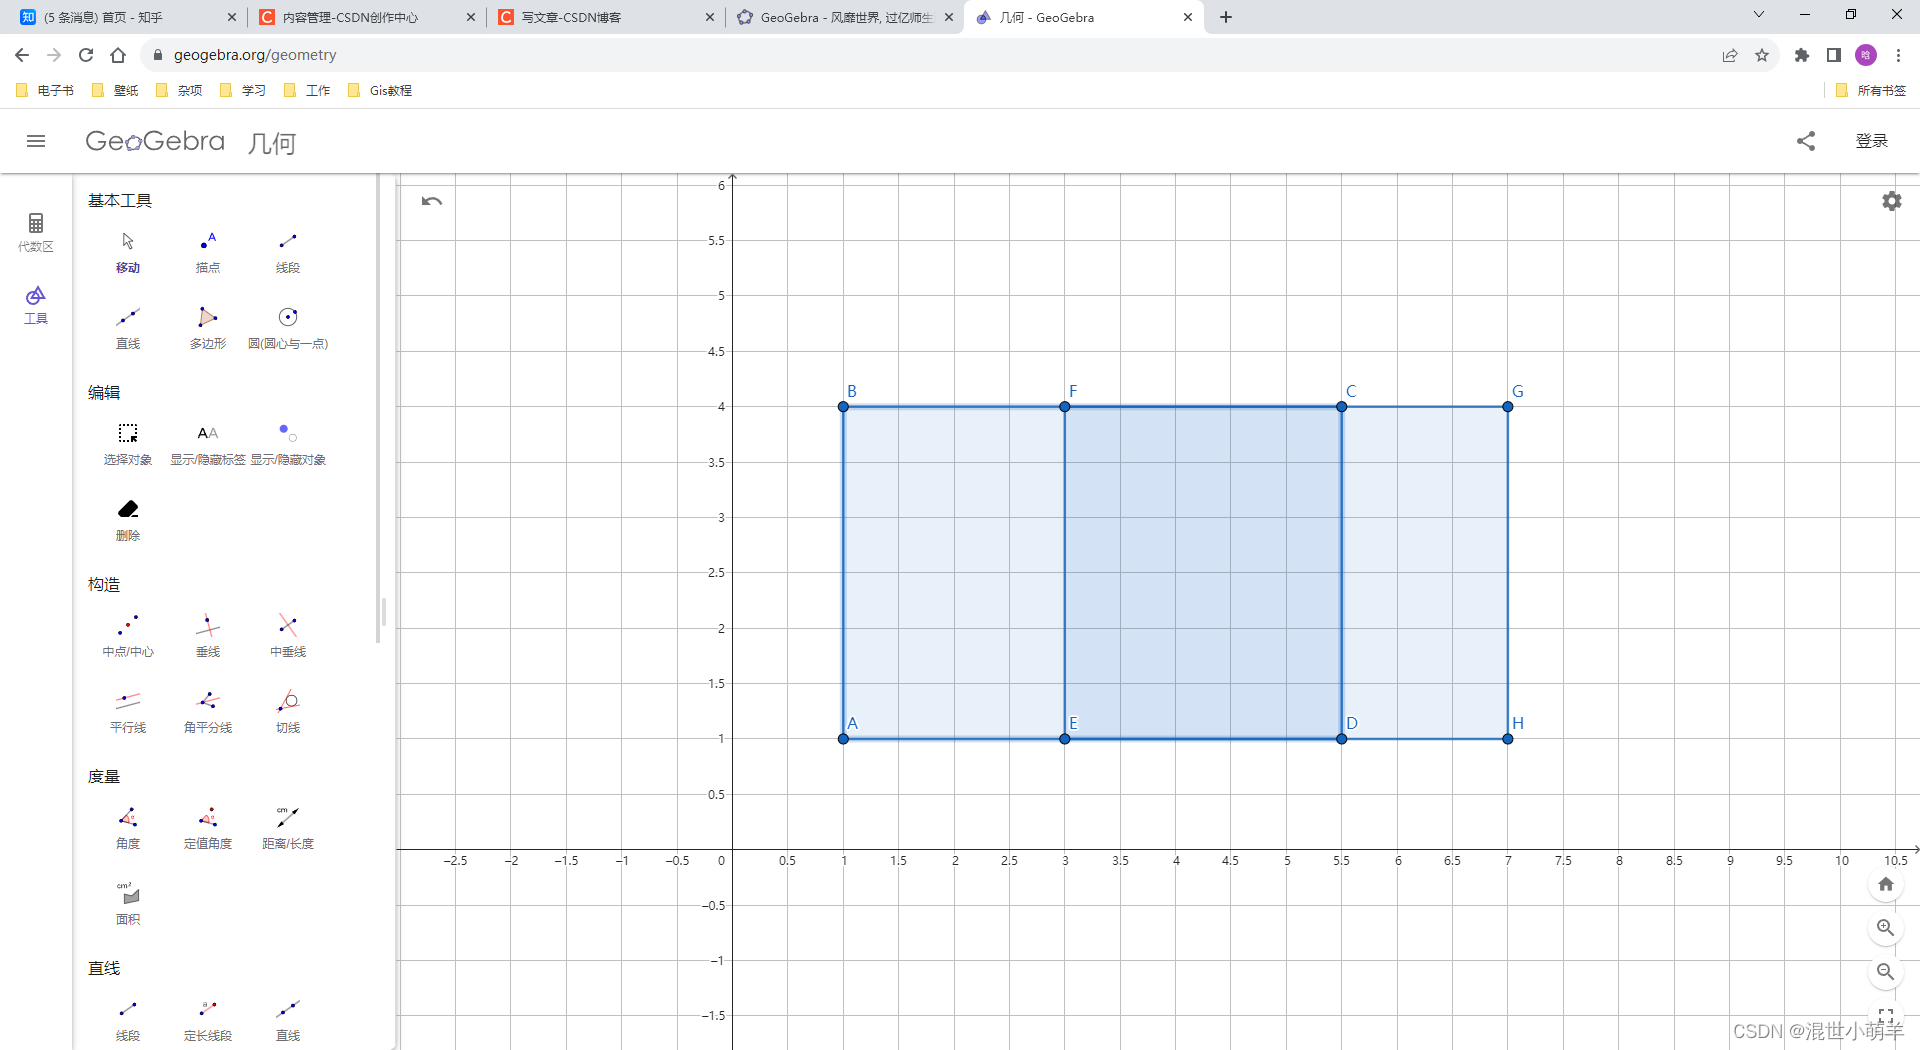1920x1050 pixels.
Task: Click point C on the canvas
Action: [1342, 407]
